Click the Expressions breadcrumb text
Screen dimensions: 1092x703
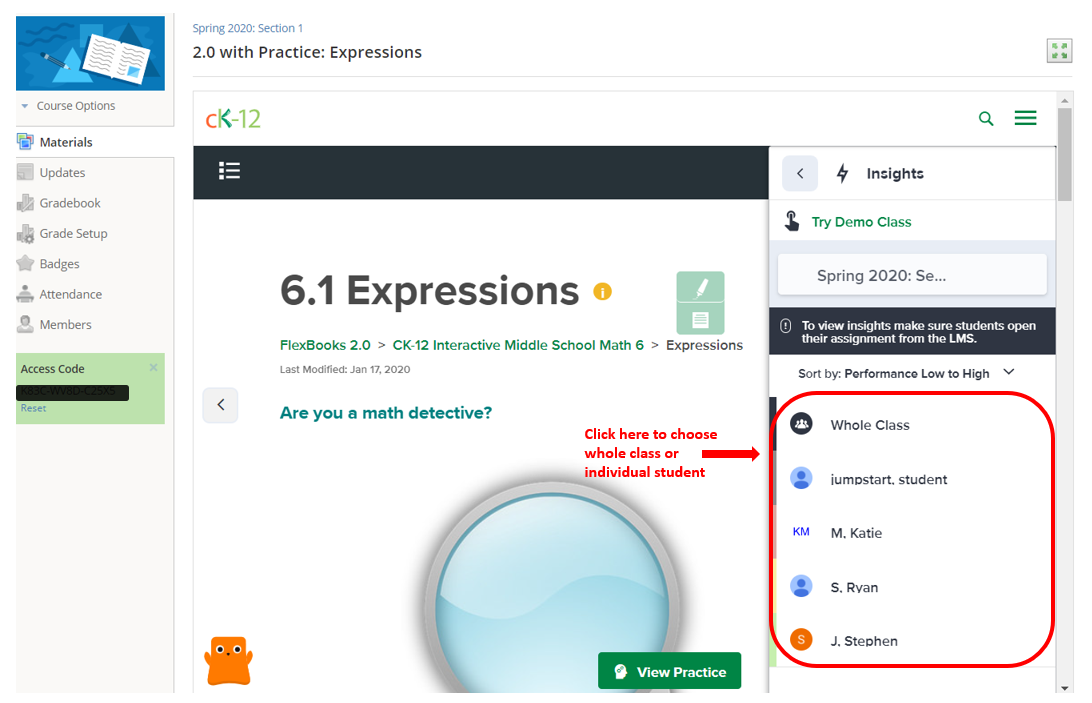[704, 345]
